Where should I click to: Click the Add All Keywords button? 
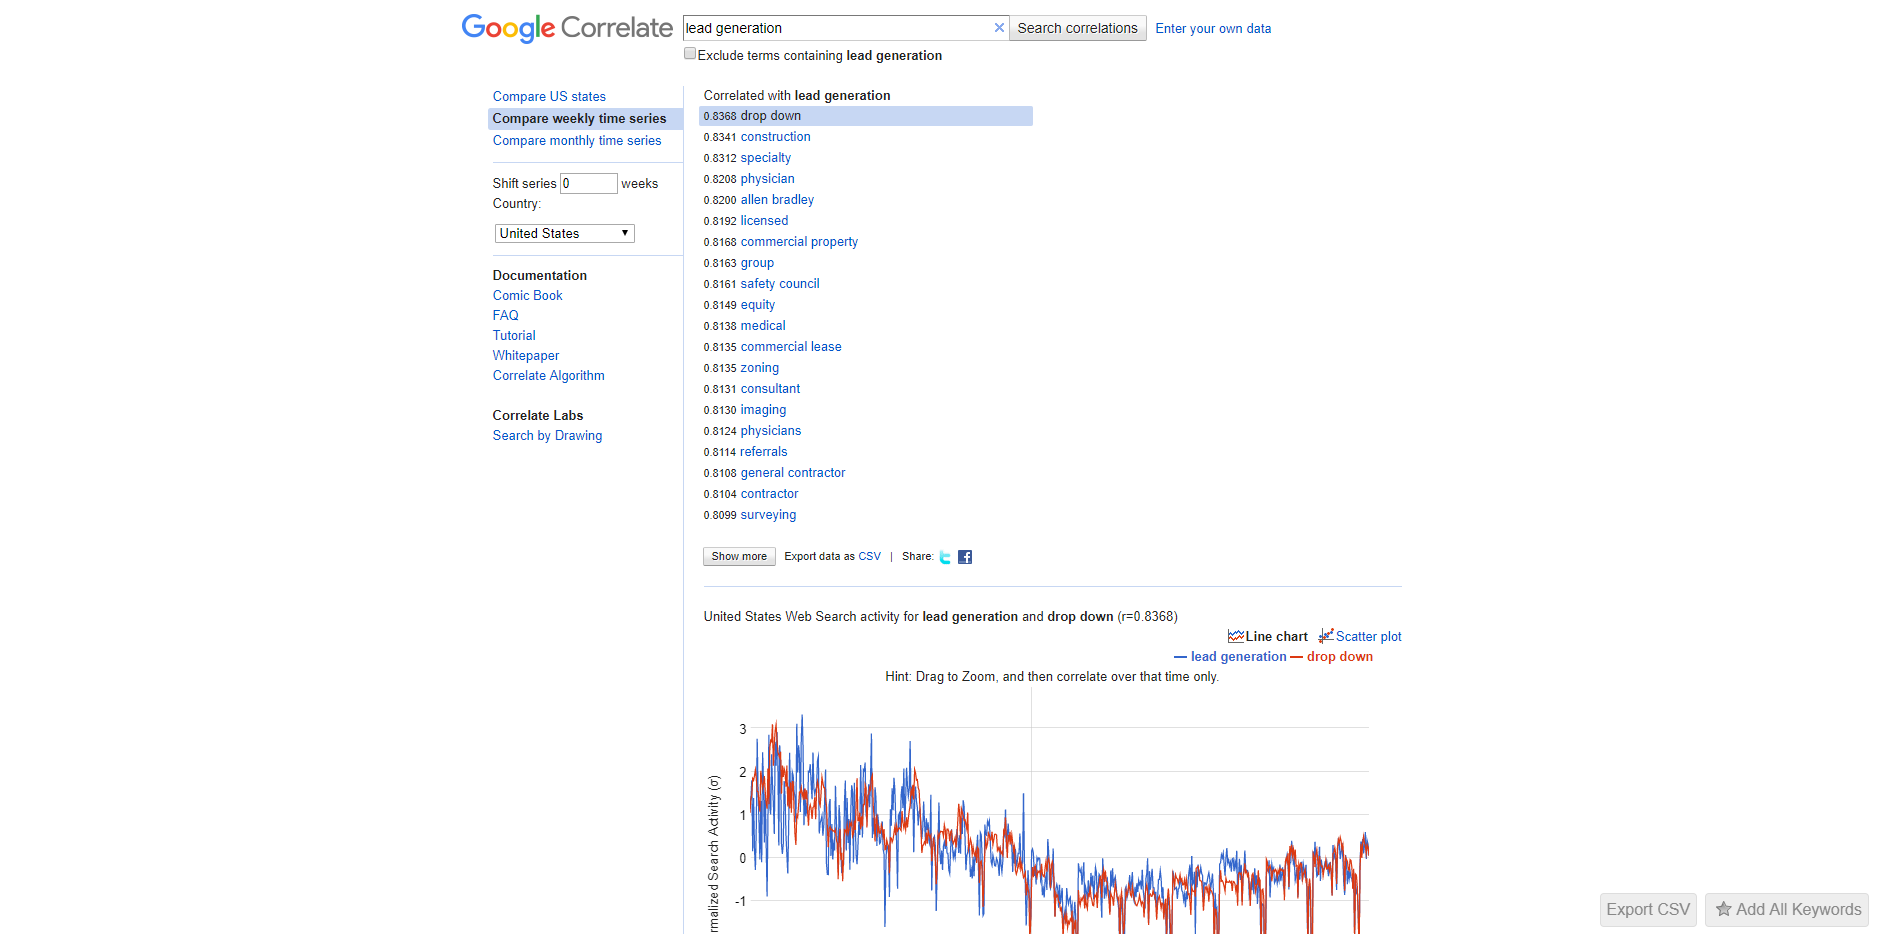click(1787, 909)
